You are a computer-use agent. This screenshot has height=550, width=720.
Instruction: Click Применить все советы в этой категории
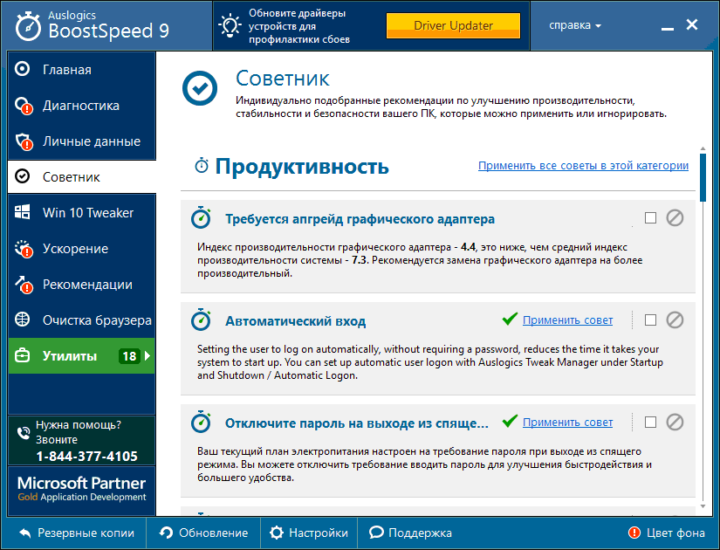[x=582, y=166]
